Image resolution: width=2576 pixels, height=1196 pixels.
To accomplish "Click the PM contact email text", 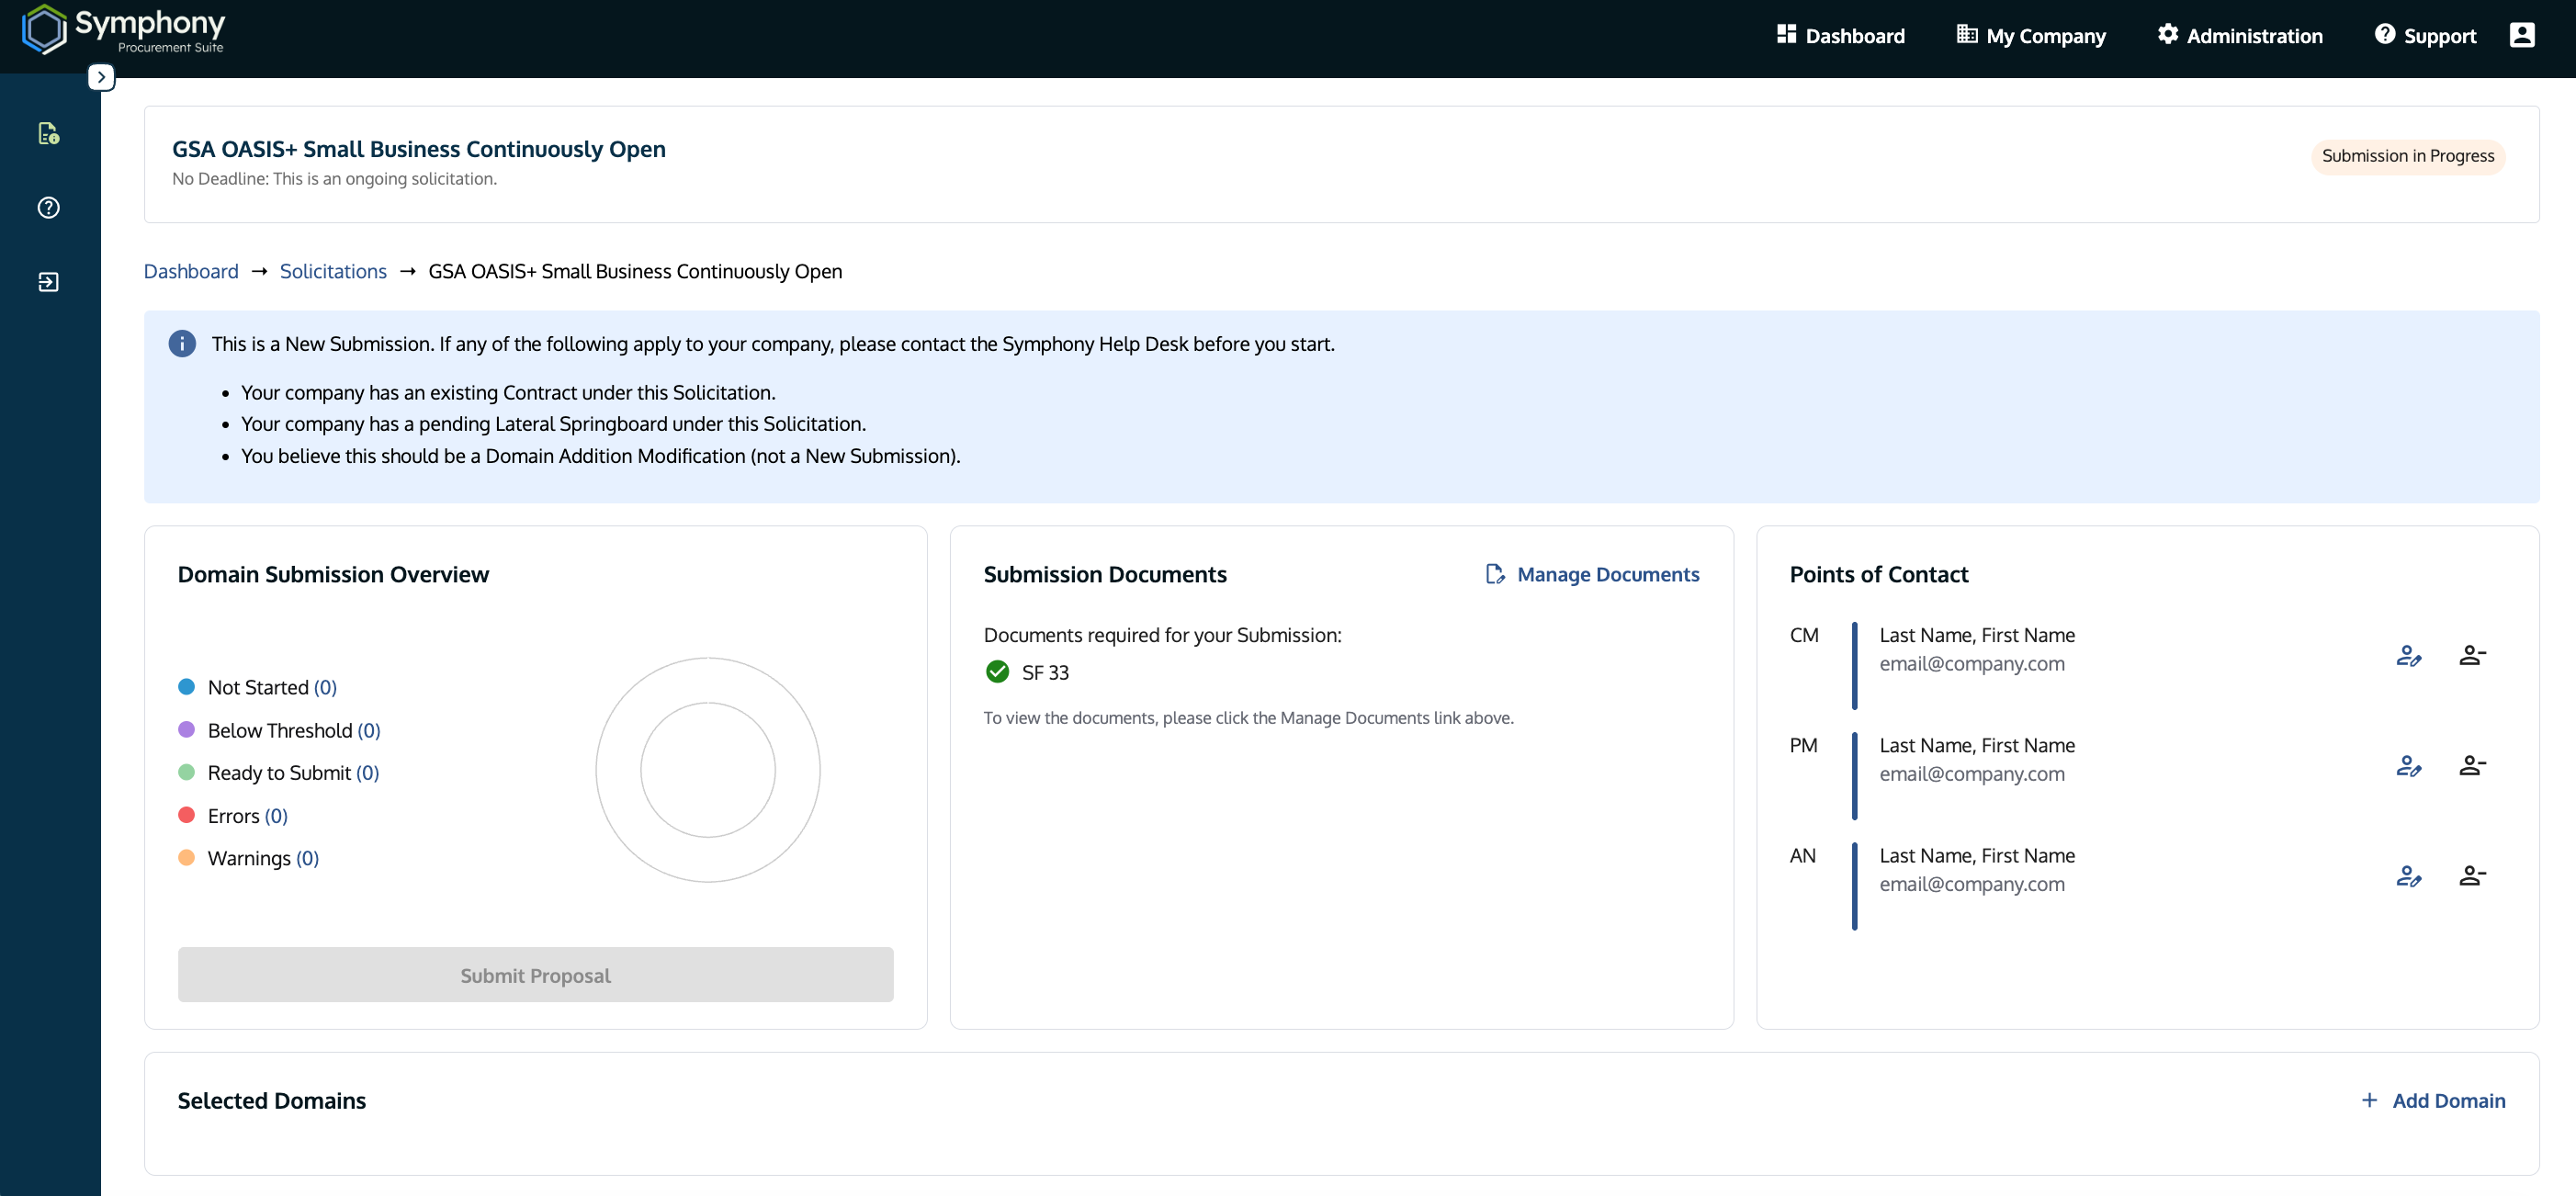I will pos(1972,774).
